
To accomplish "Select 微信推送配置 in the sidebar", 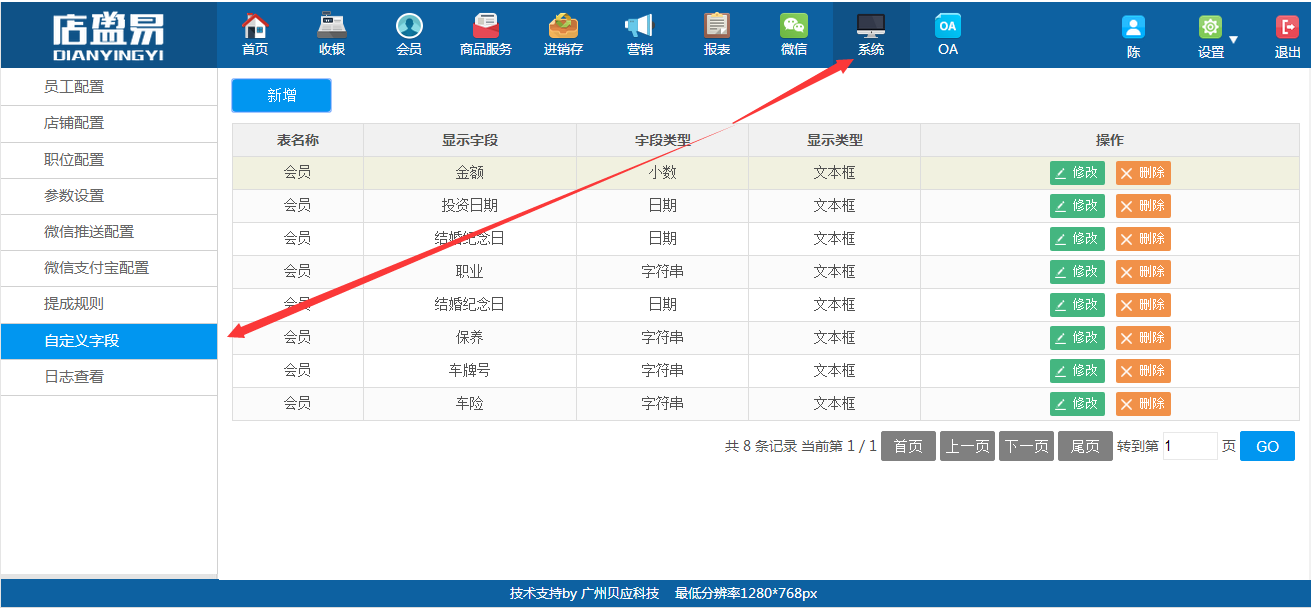I will tap(109, 232).
